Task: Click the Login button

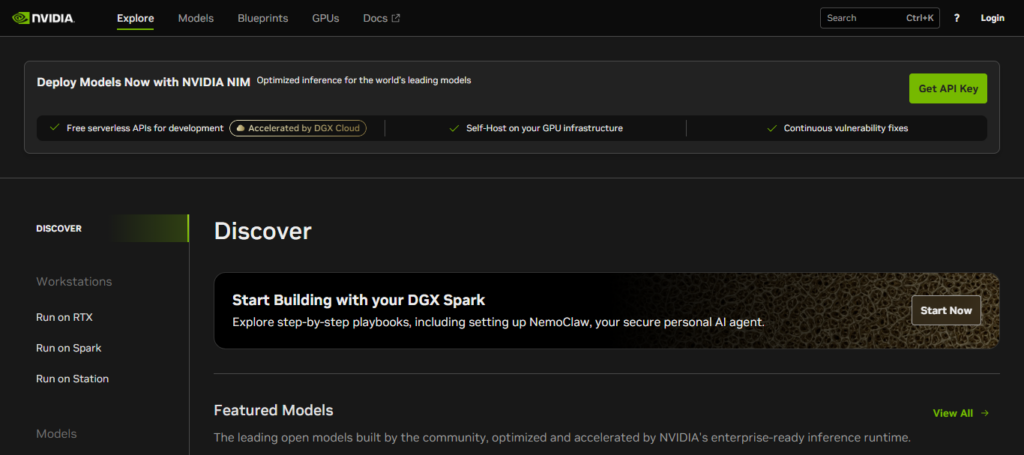Action: (x=992, y=18)
